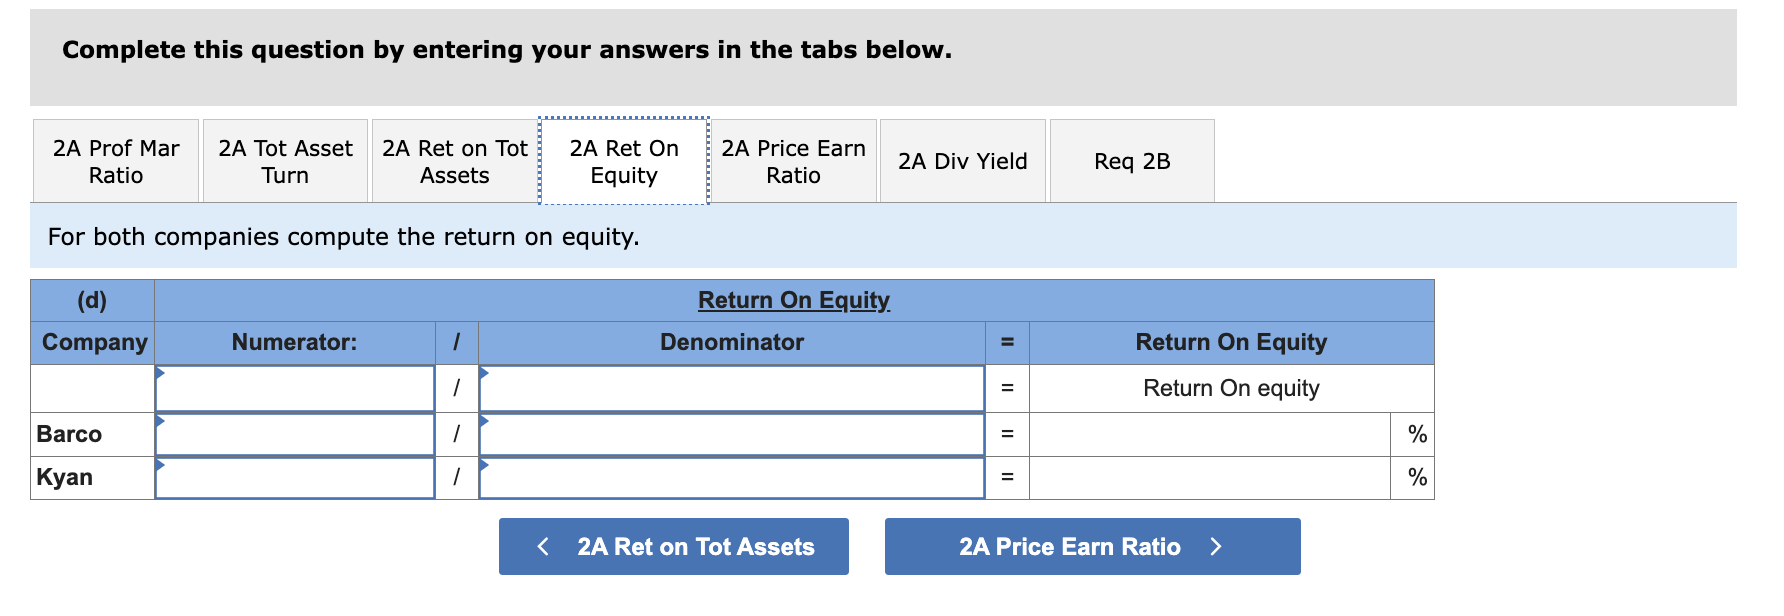
Task: Switch to the 2A Div Yield tab
Action: 962,160
